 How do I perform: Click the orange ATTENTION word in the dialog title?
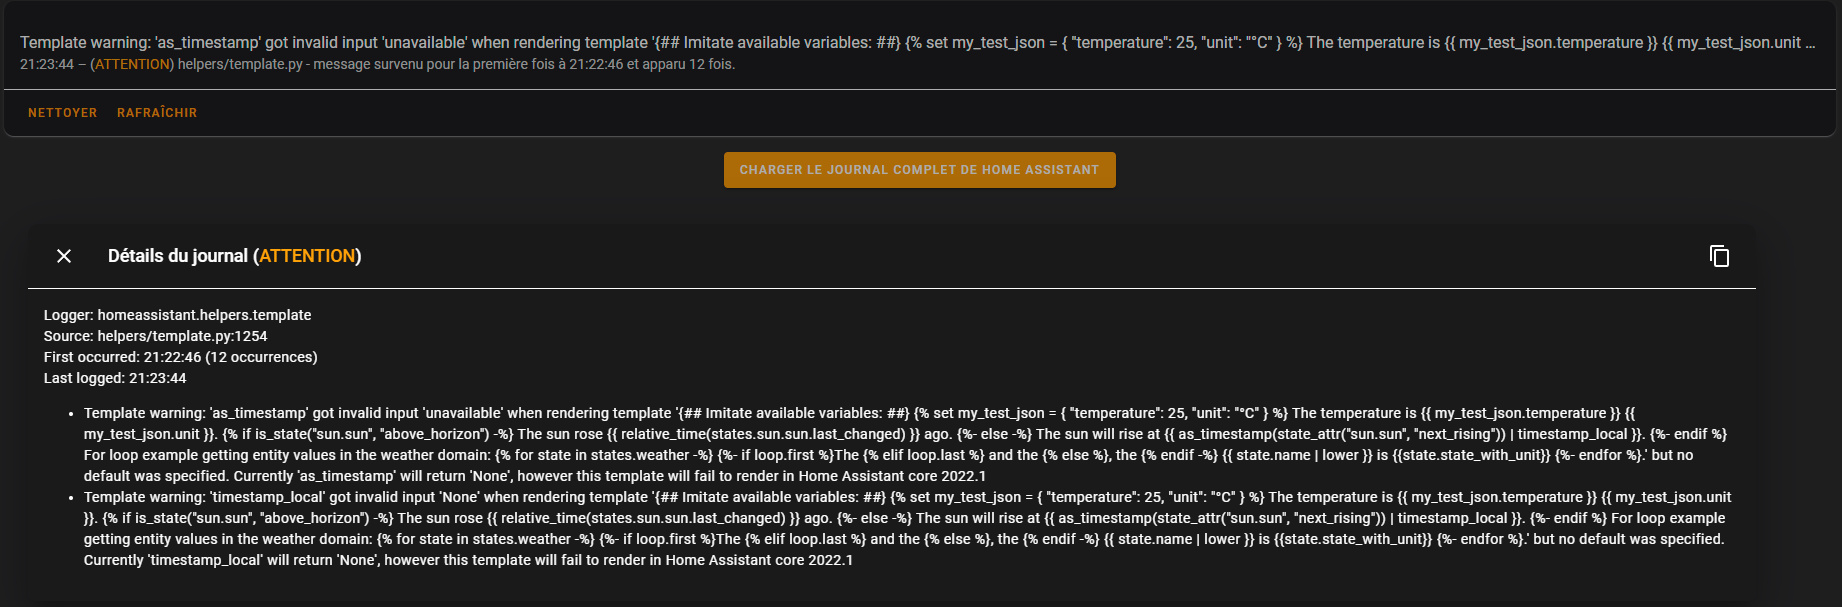[x=307, y=256]
